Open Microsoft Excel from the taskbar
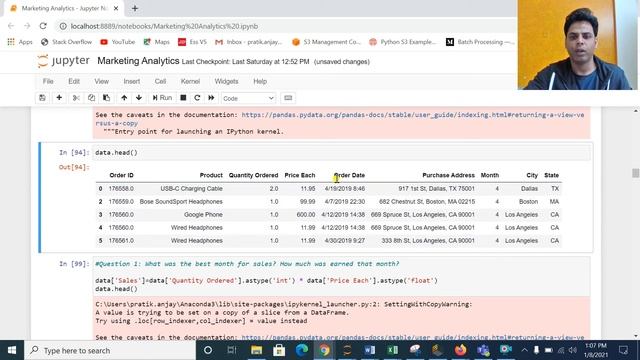The width and height of the screenshot is (640, 360). (393, 350)
